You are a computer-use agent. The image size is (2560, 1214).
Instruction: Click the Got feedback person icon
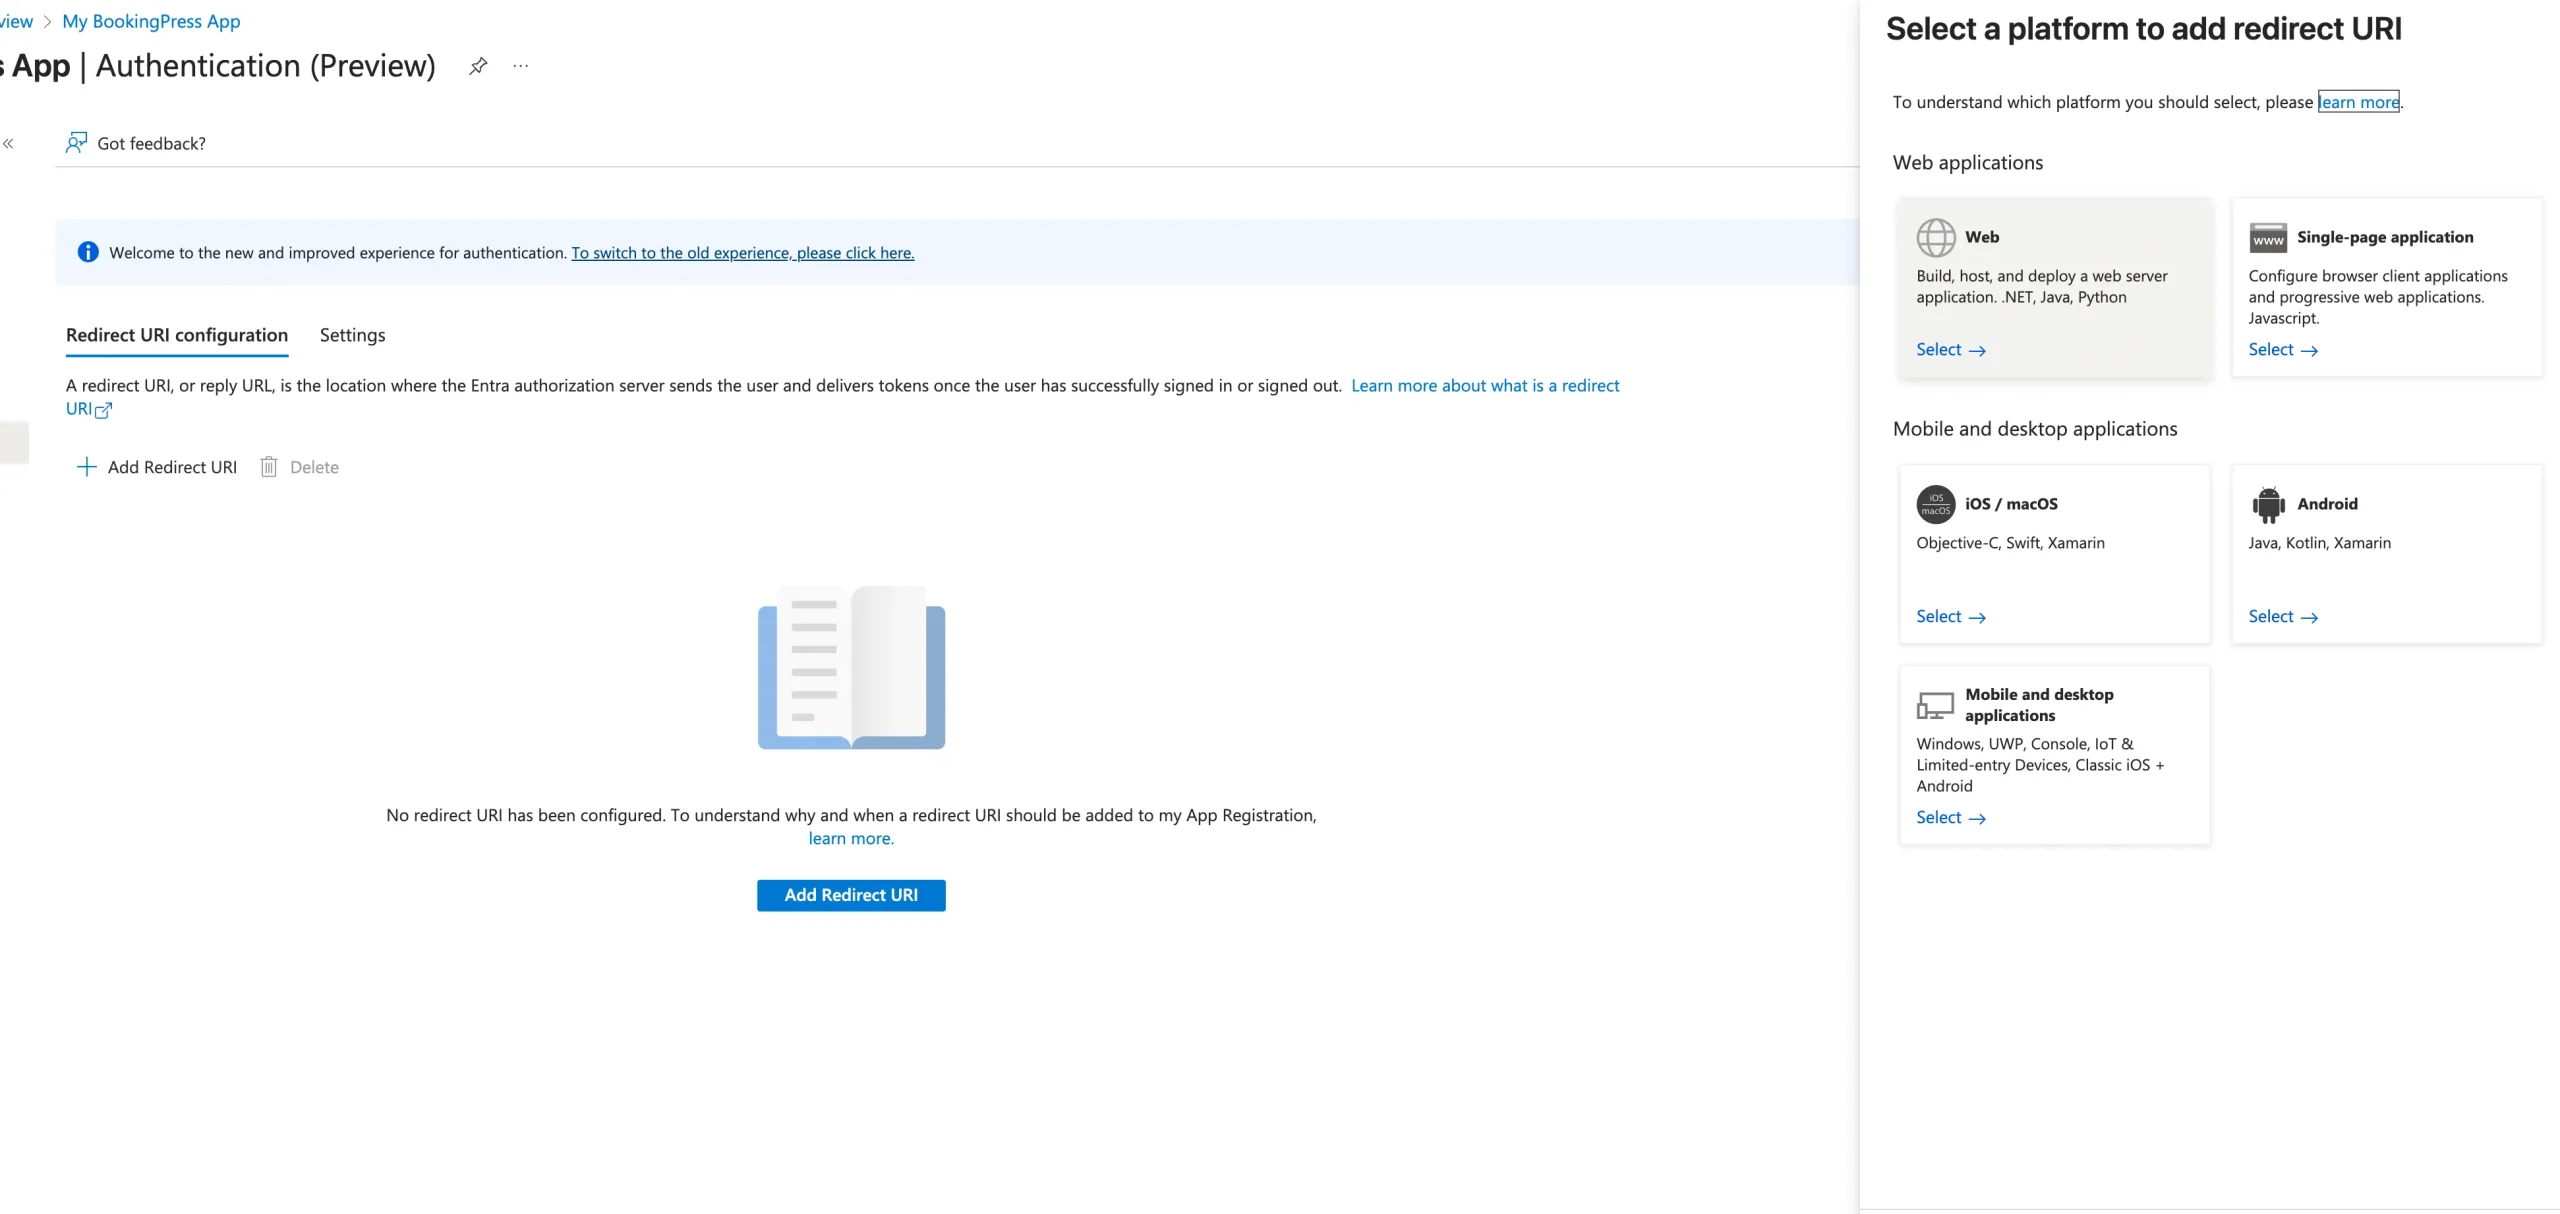[x=76, y=143]
